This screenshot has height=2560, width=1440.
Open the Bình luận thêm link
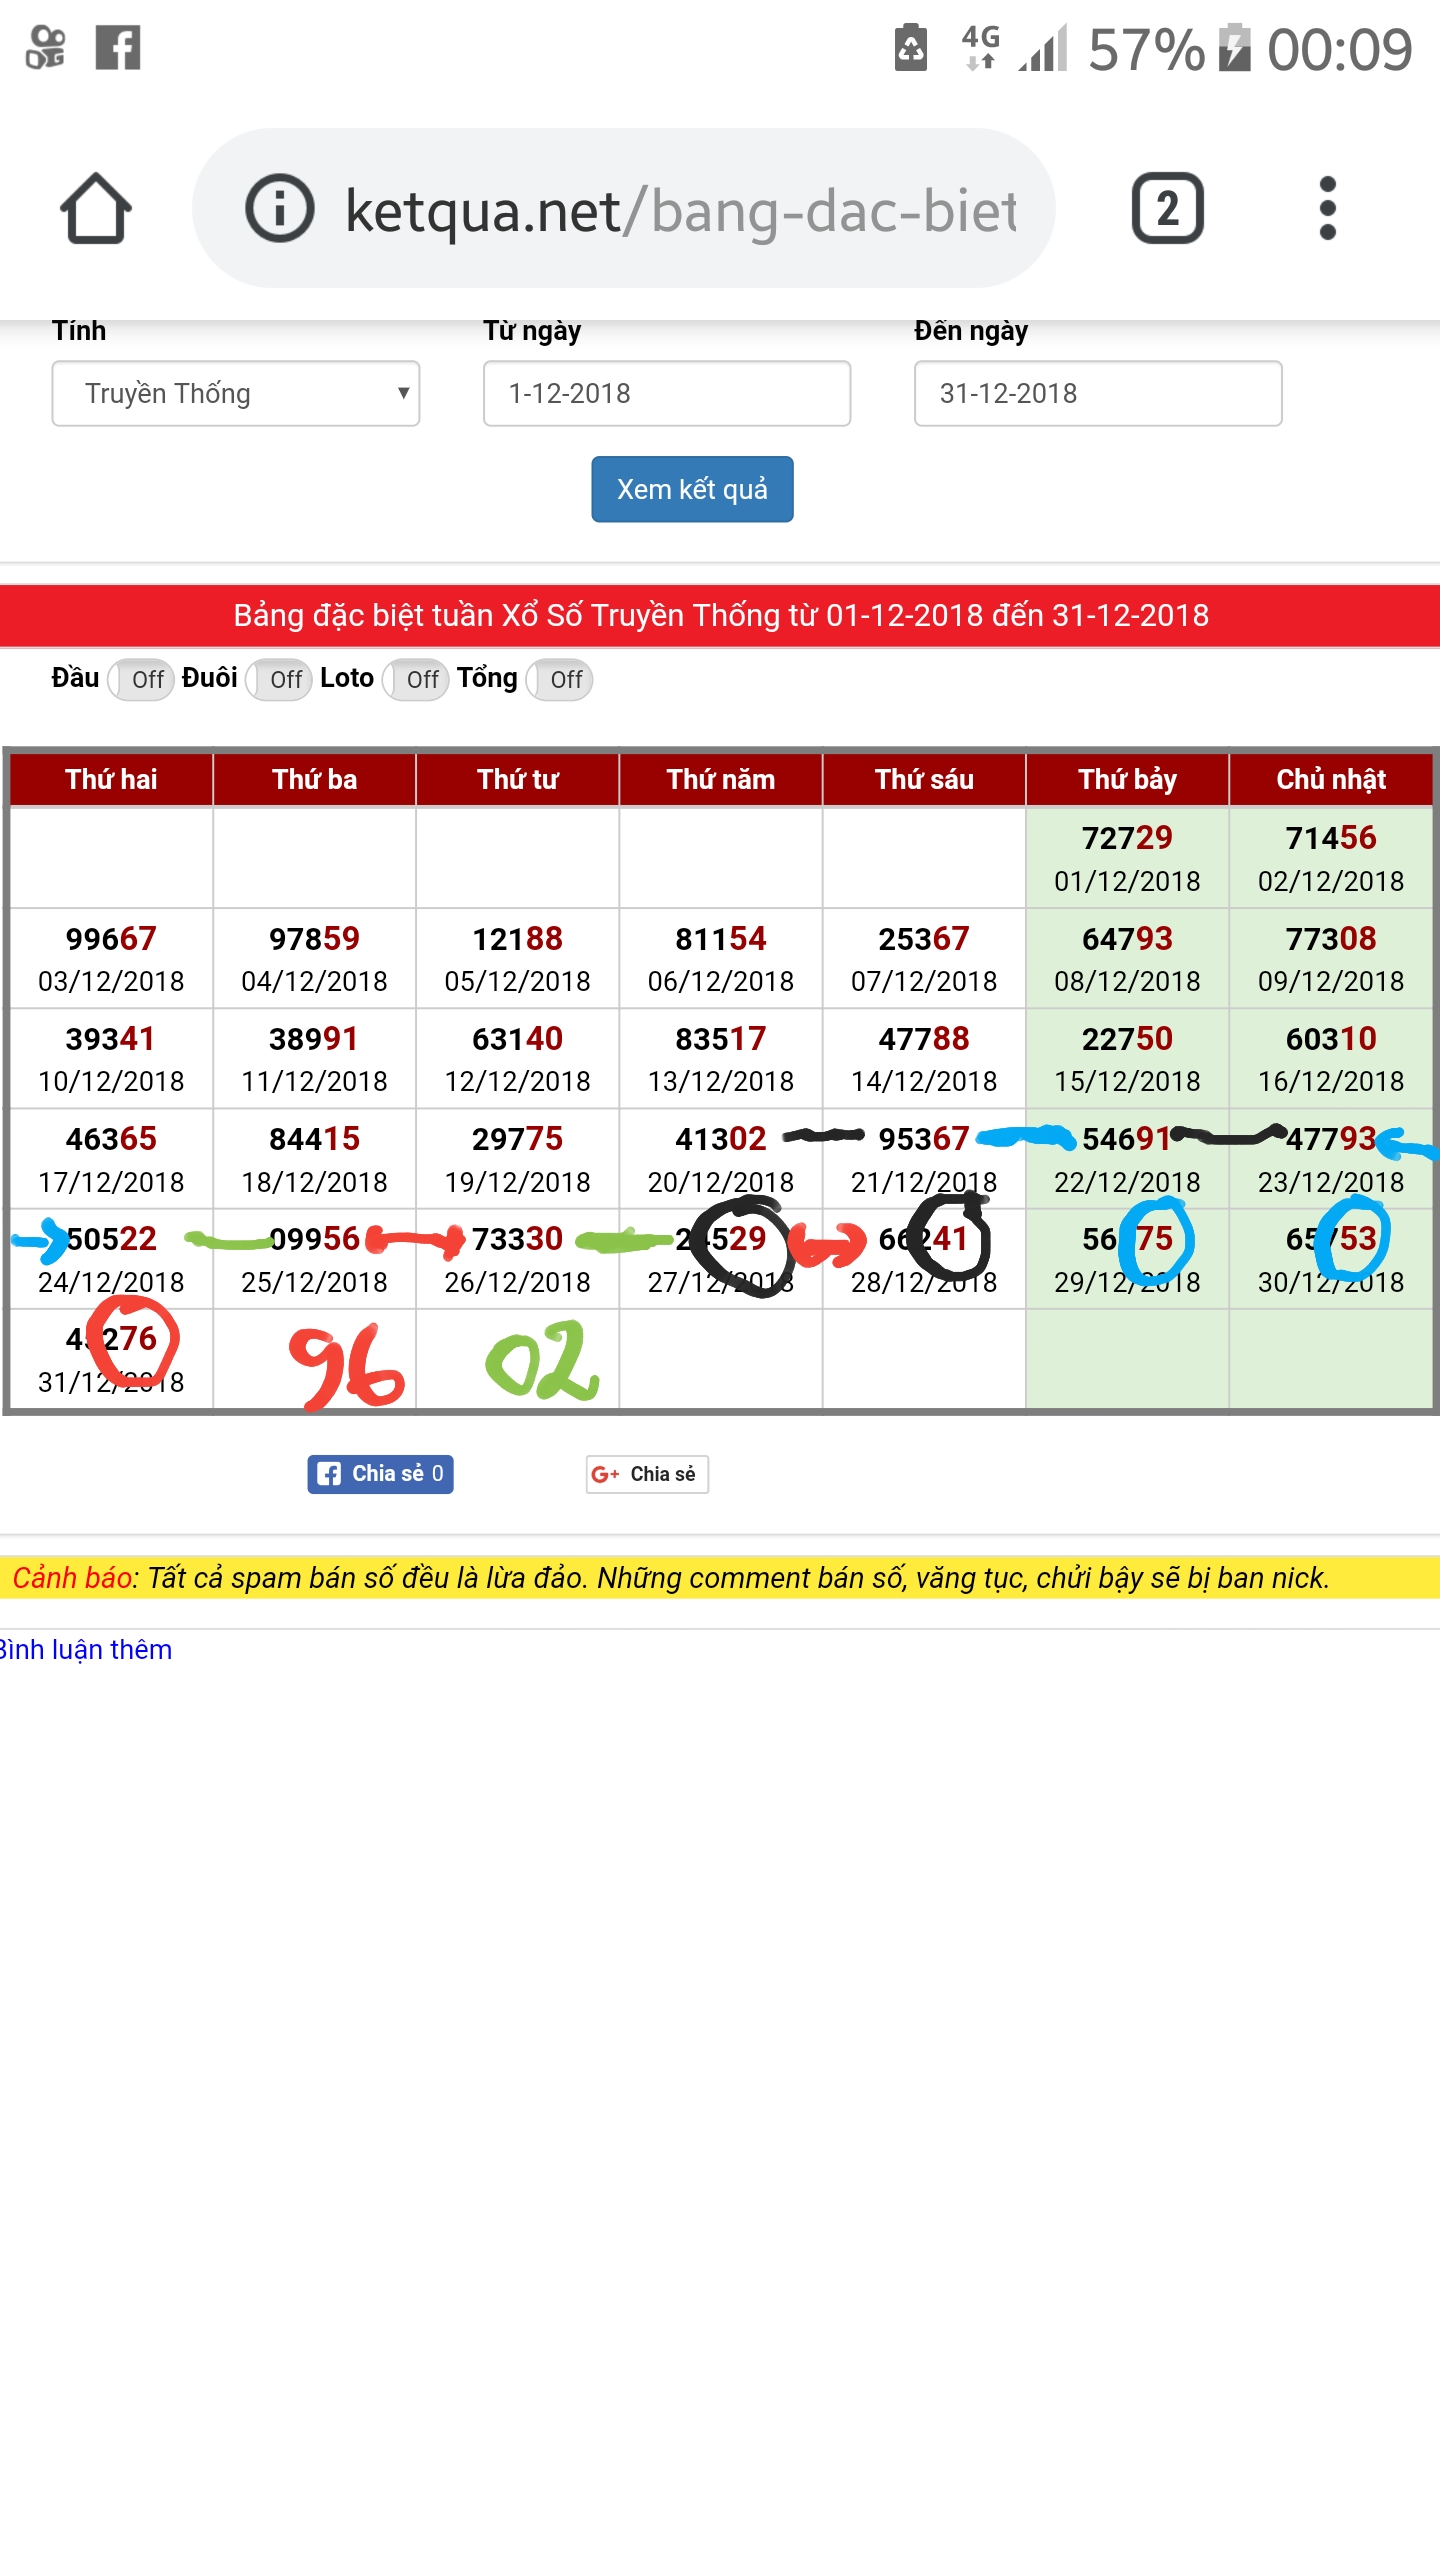86,1650
